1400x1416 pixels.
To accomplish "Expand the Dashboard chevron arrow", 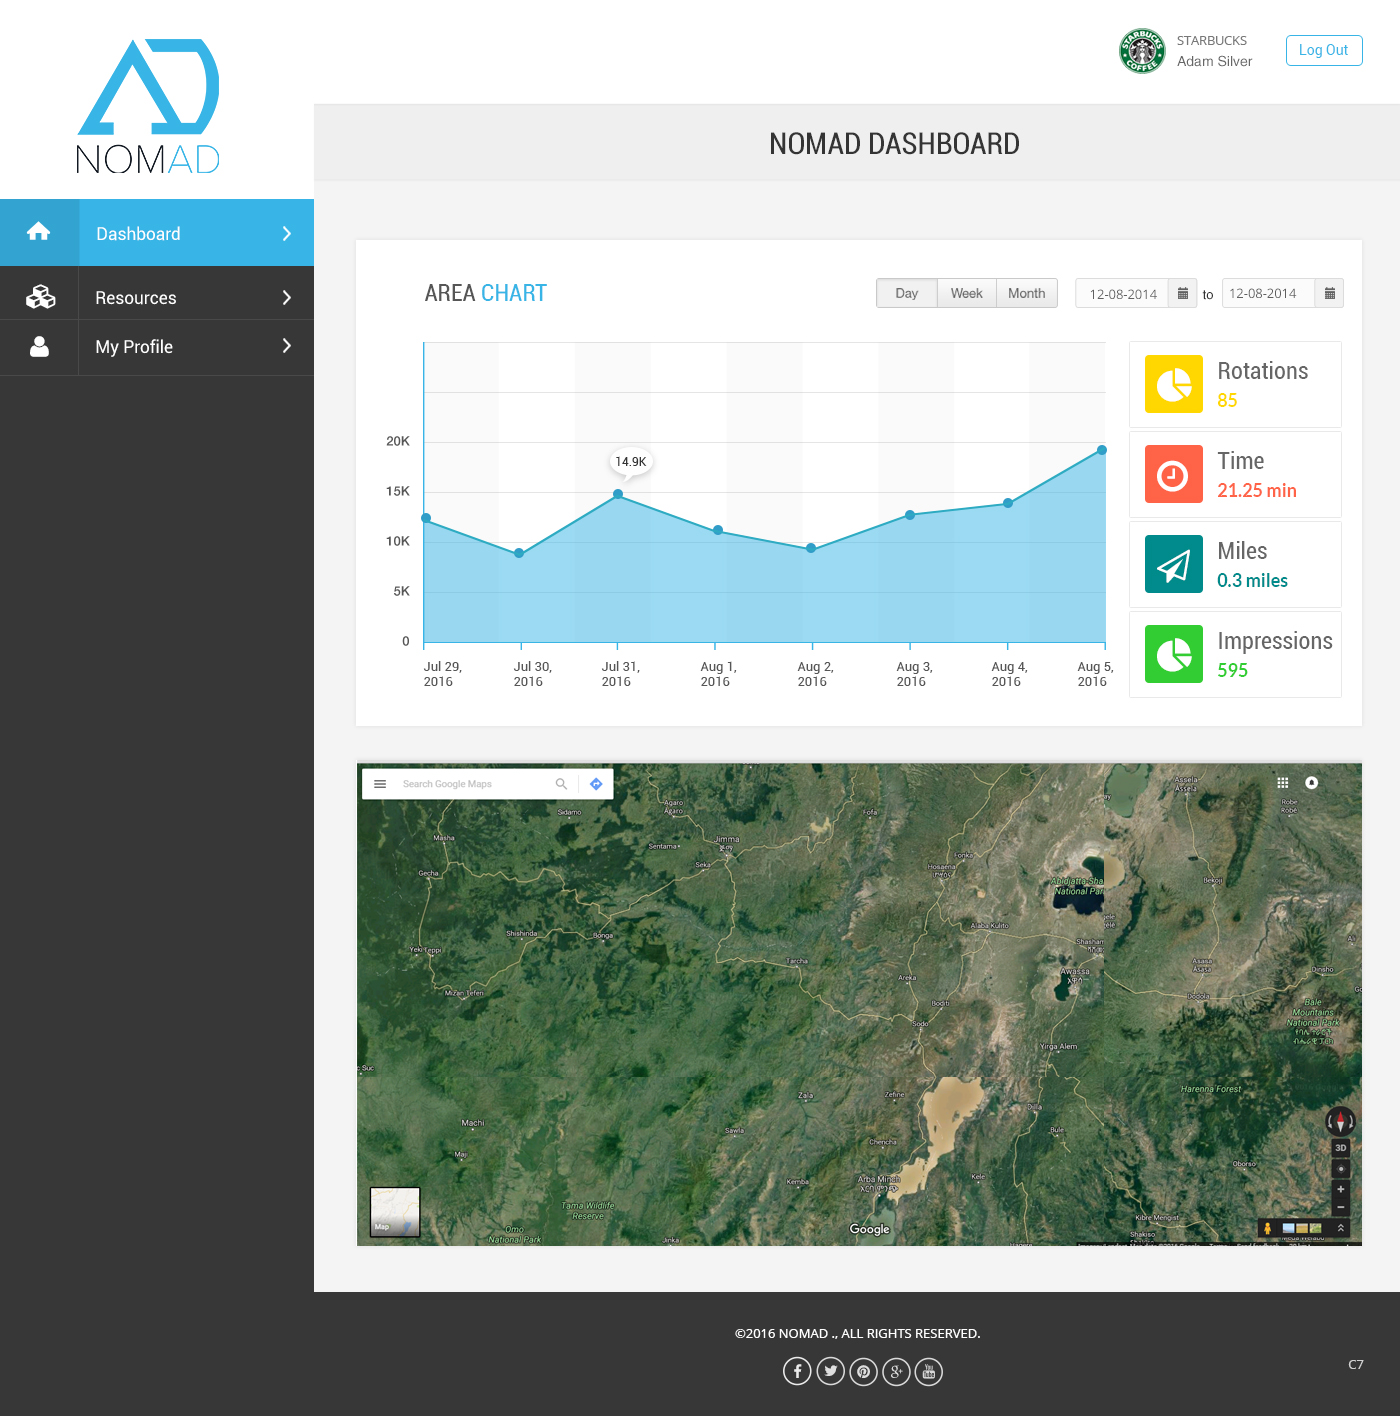I will point(287,234).
